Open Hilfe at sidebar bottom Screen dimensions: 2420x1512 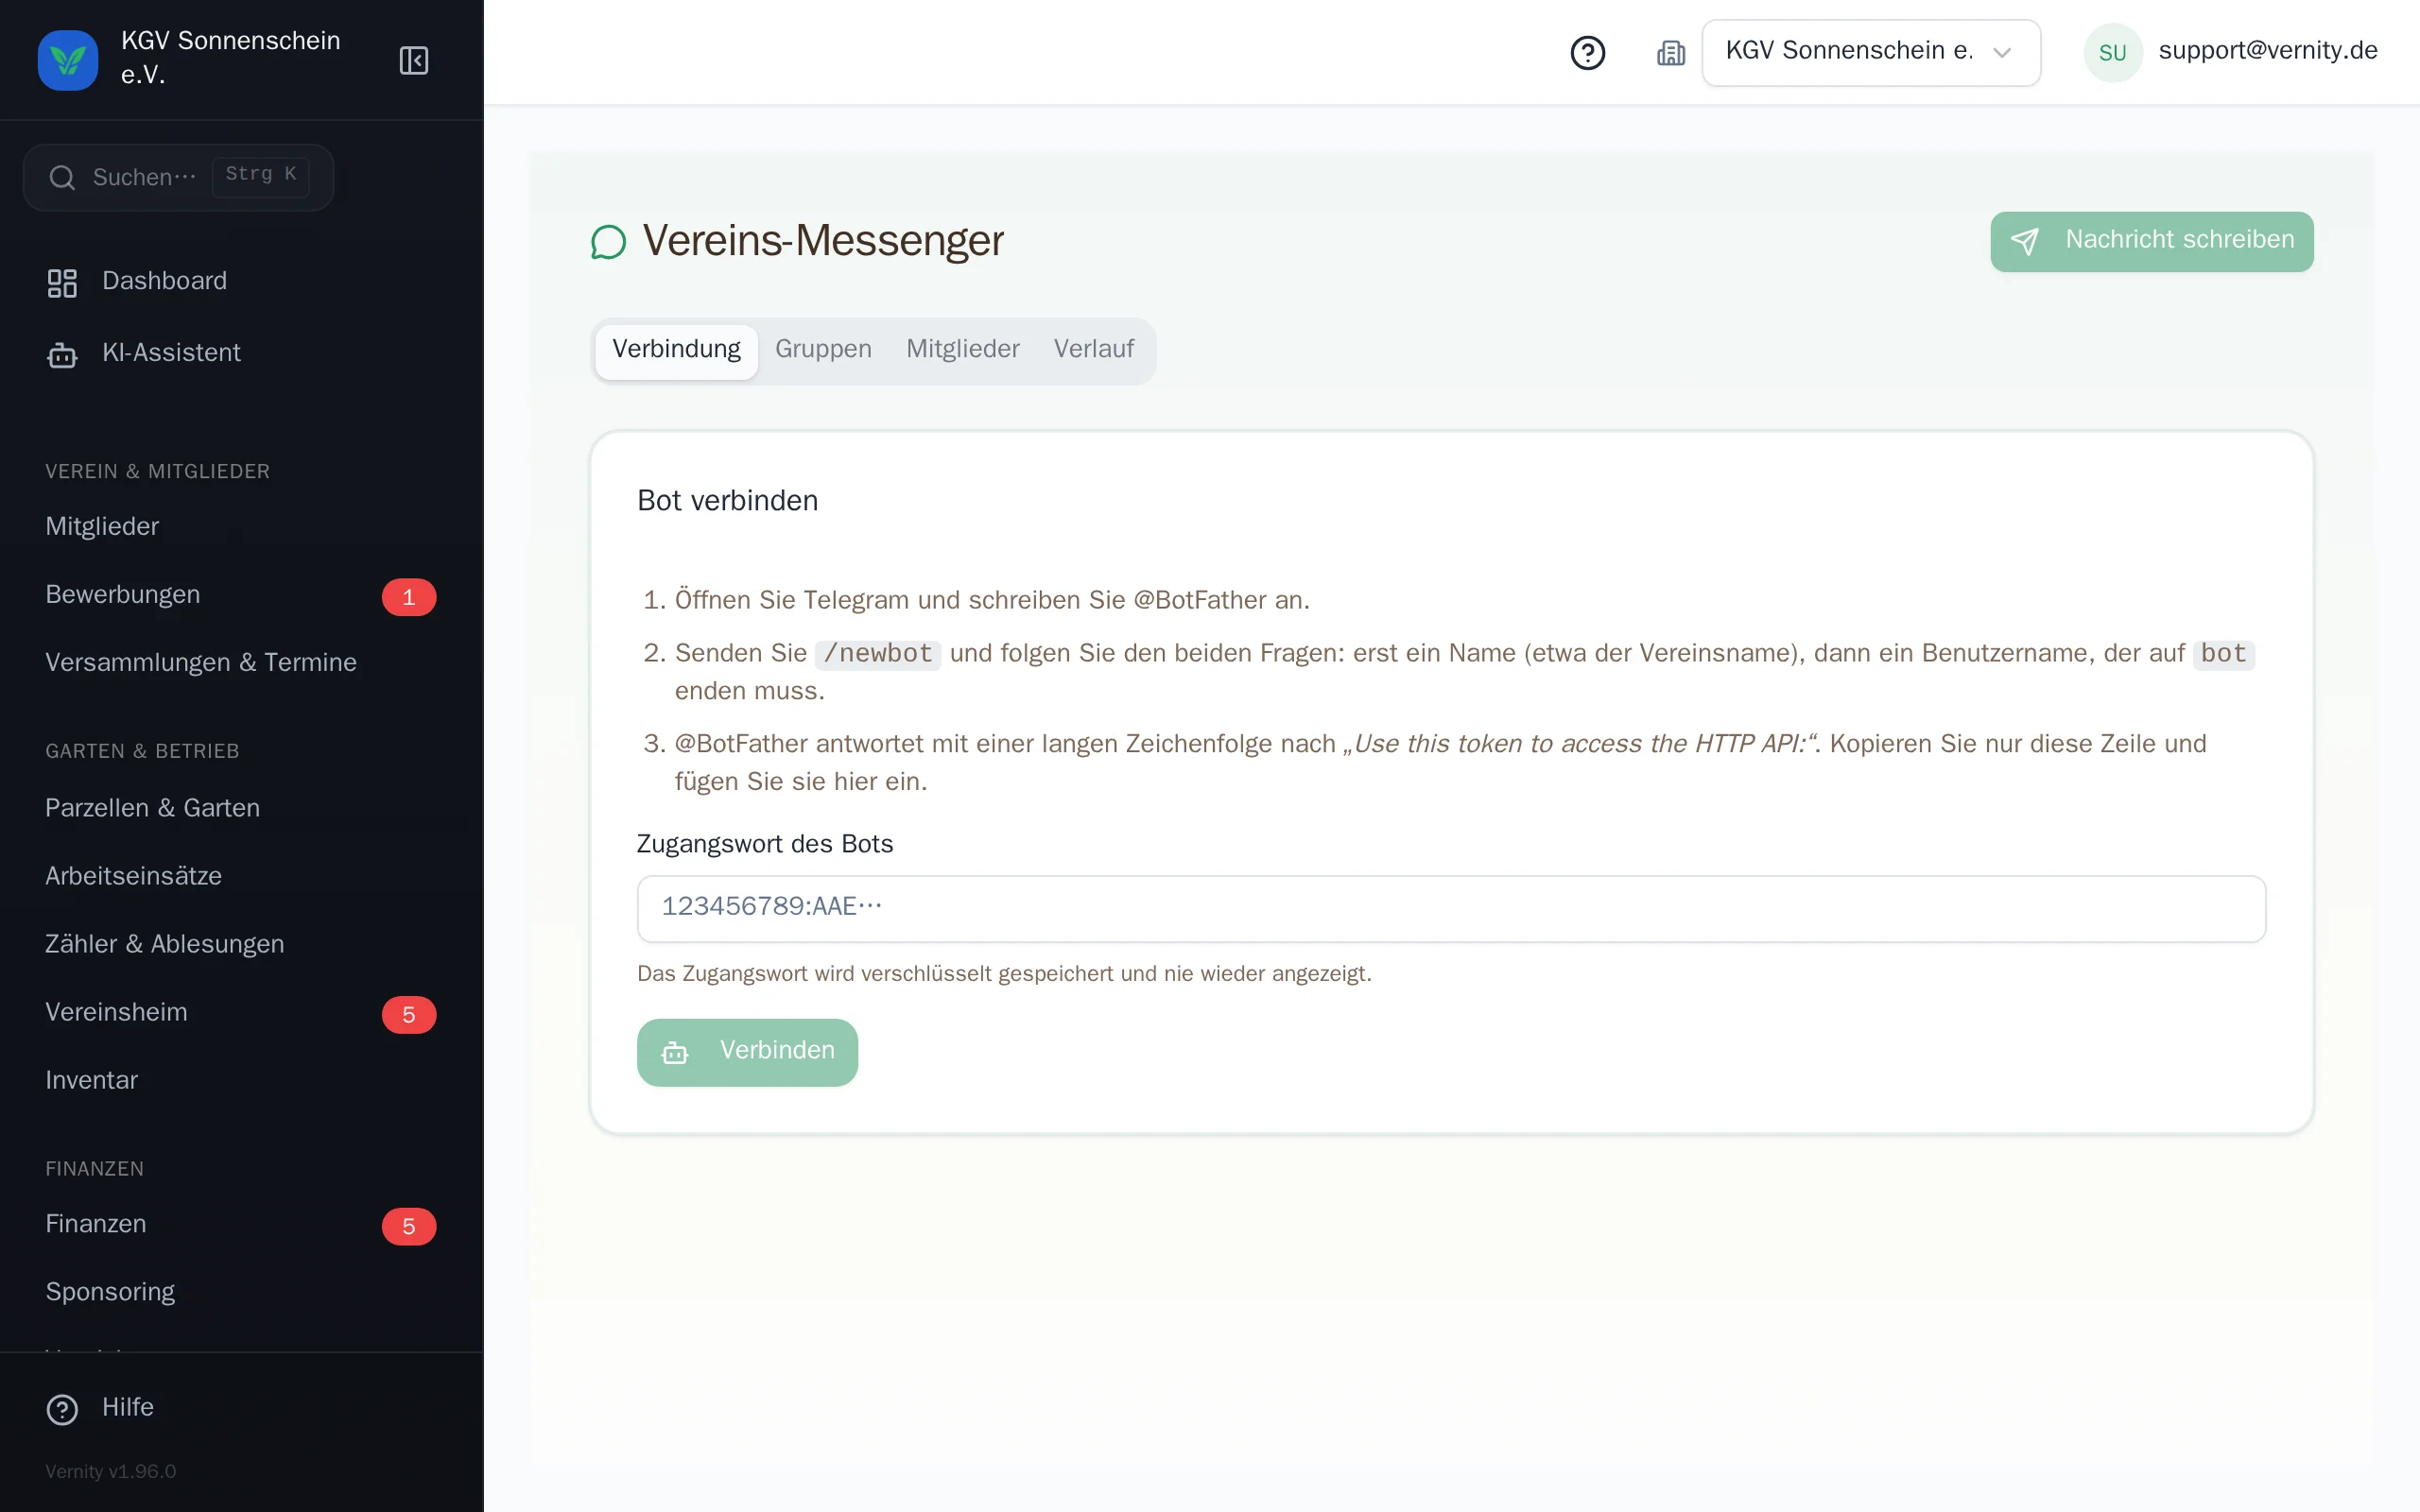(241, 1408)
